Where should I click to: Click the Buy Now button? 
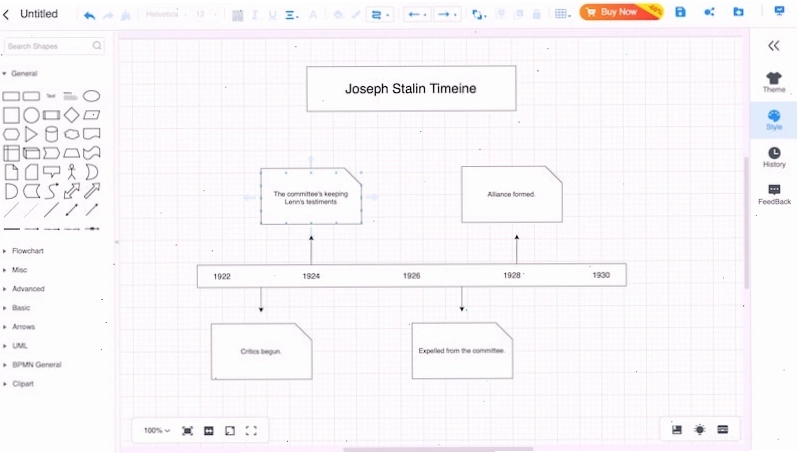(x=621, y=12)
